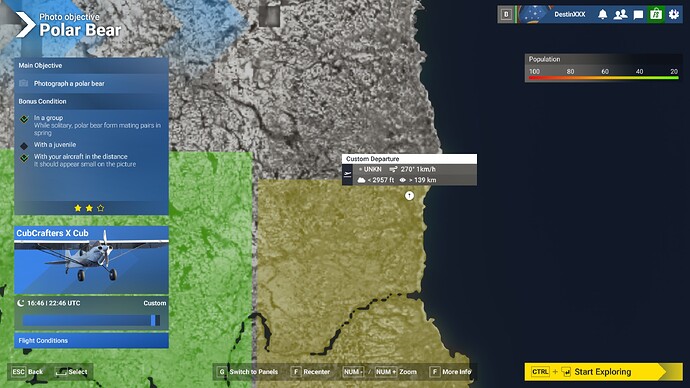This screenshot has height=388, width=690.
Task: Open settings gear icon
Action: (x=674, y=15)
